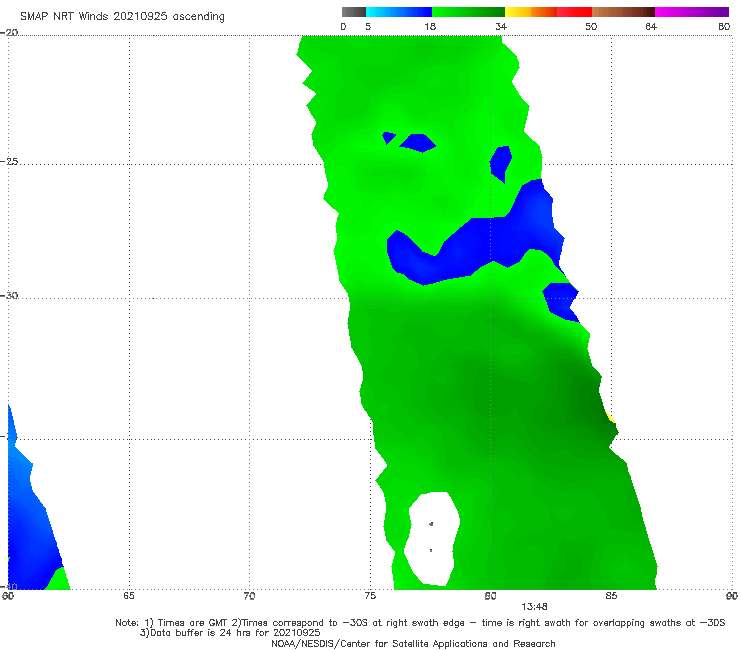Click the color bar label "64"

click(651, 27)
